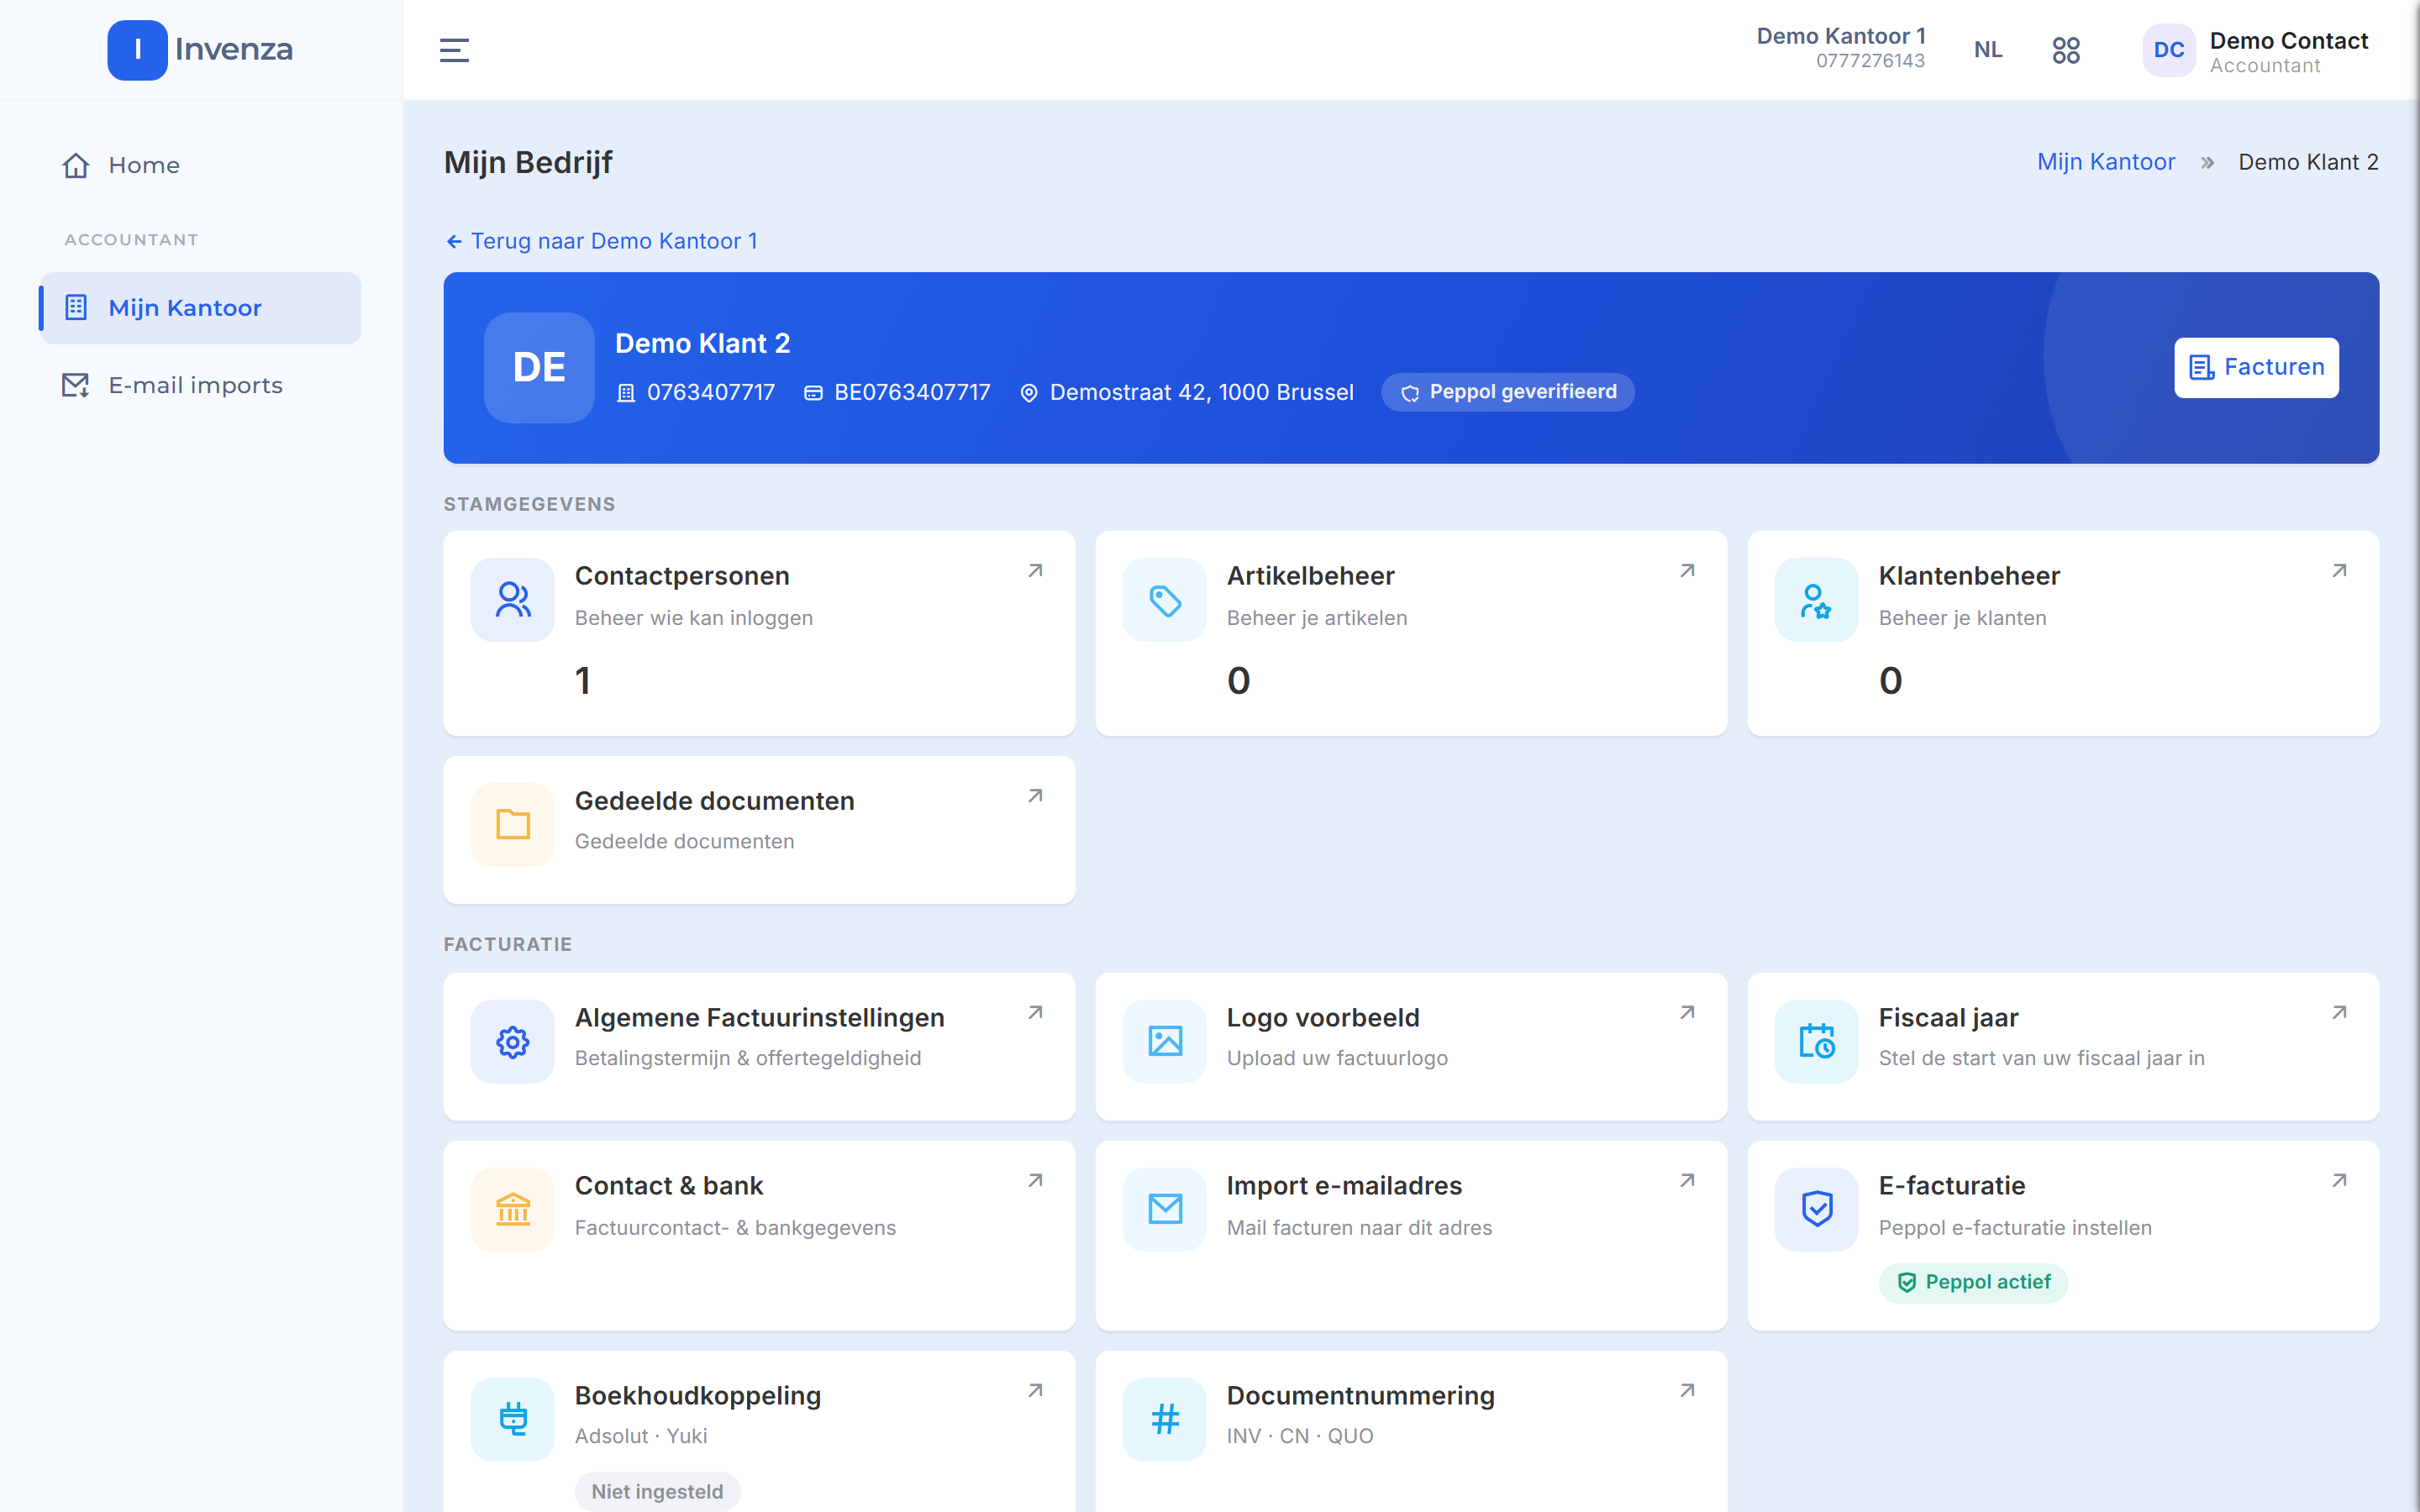Click the Logo voorbeeld image icon
The height and width of the screenshot is (1512, 2420).
pyautogui.click(x=1165, y=1041)
